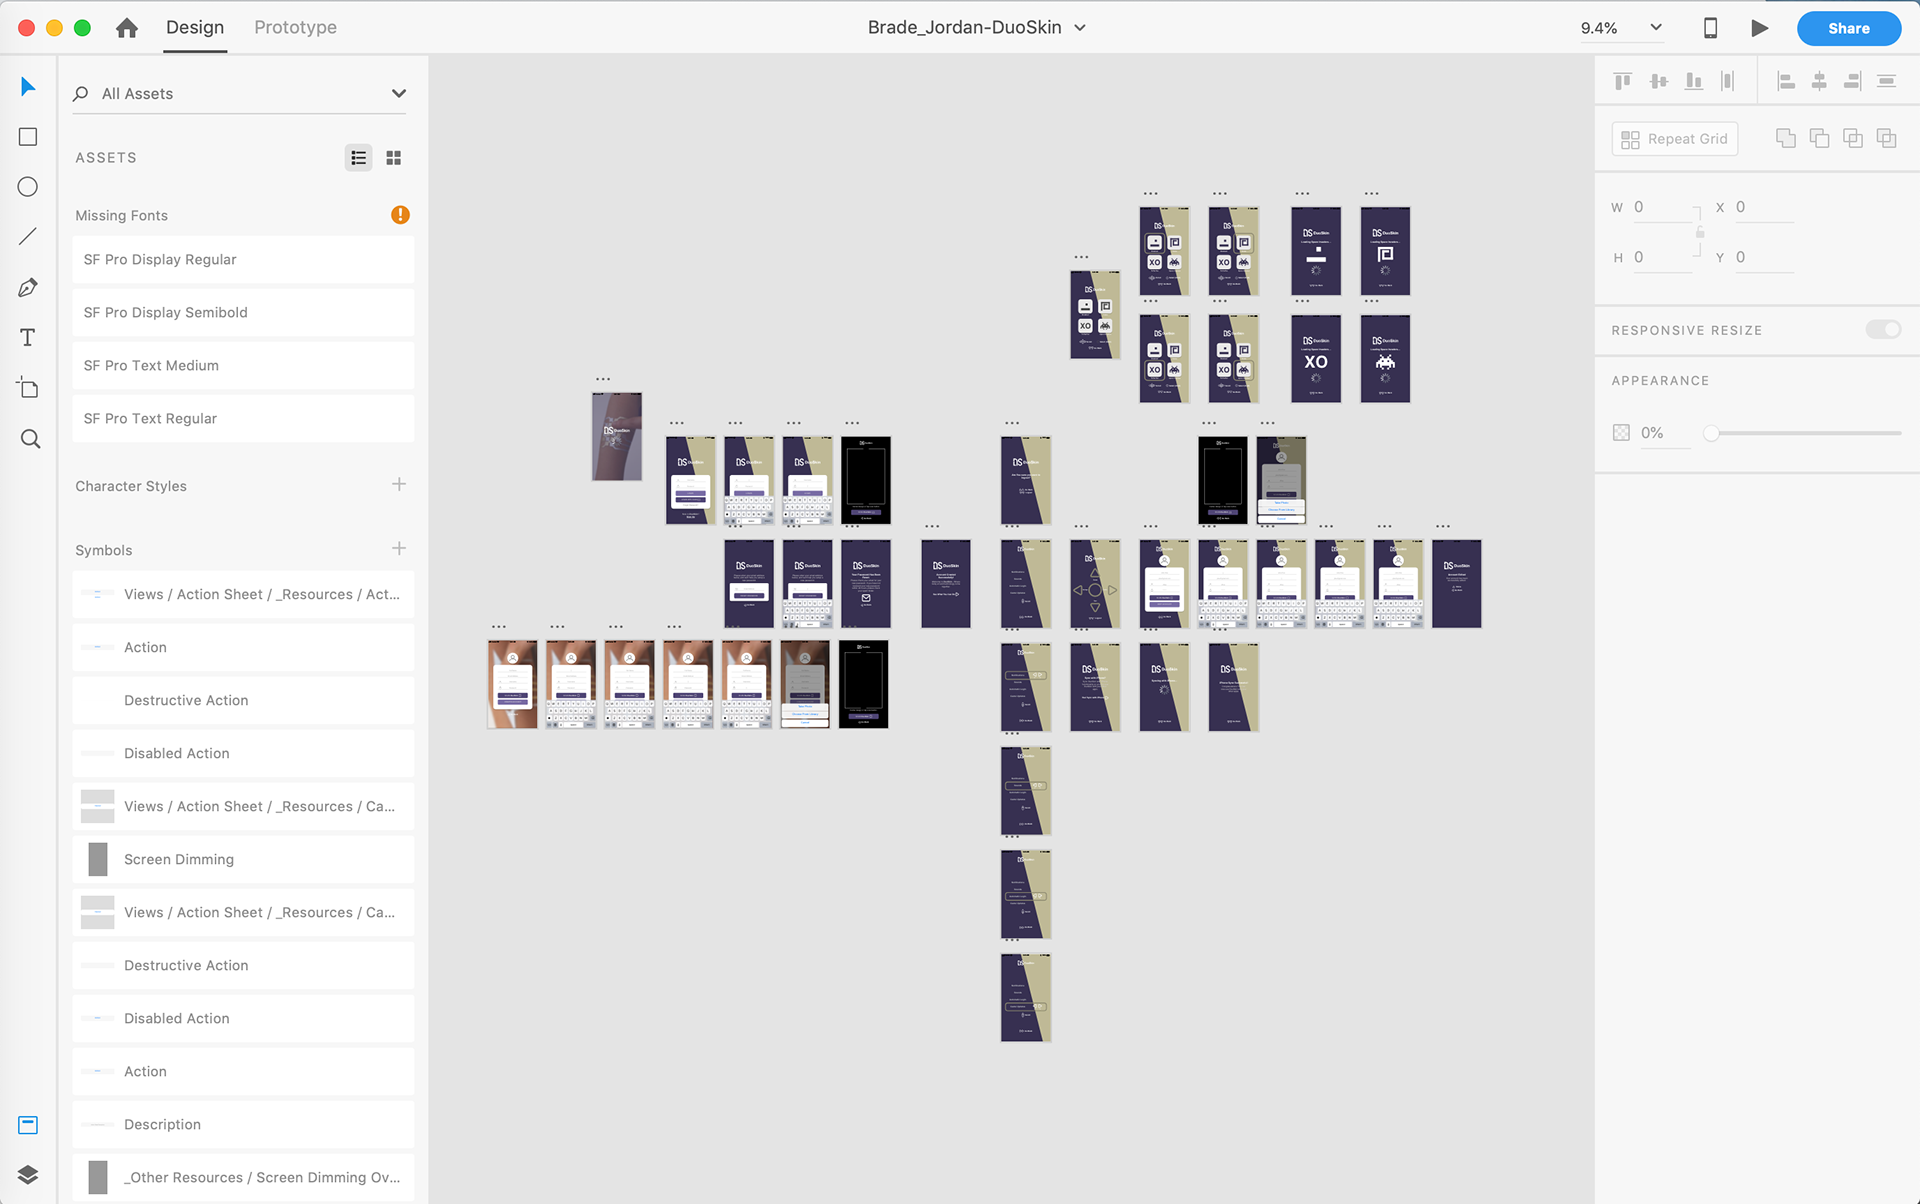Viewport: 1920px width, 1204px height.
Task: Switch assets to list view
Action: click(x=358, y=158)
